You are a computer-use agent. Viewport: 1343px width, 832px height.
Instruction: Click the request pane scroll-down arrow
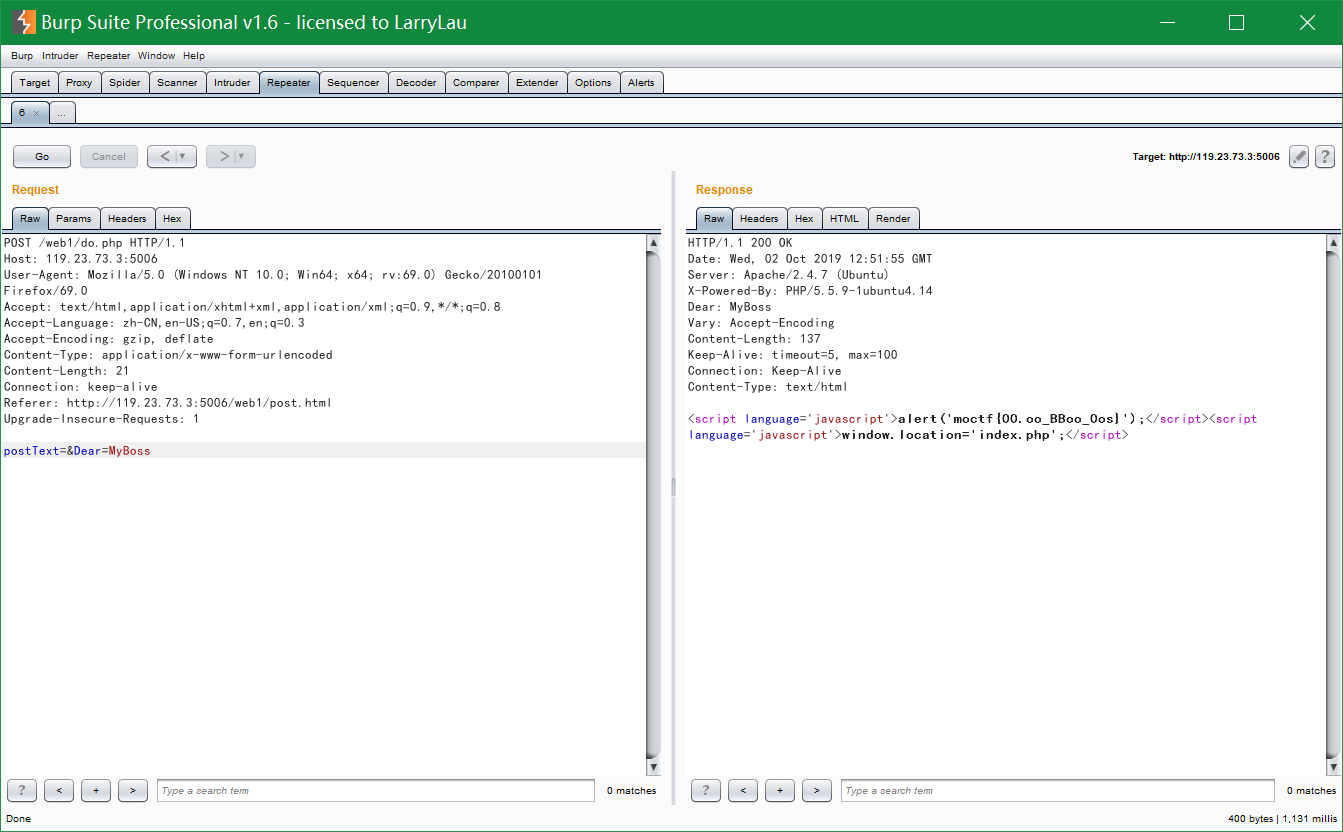pos(654,767)
